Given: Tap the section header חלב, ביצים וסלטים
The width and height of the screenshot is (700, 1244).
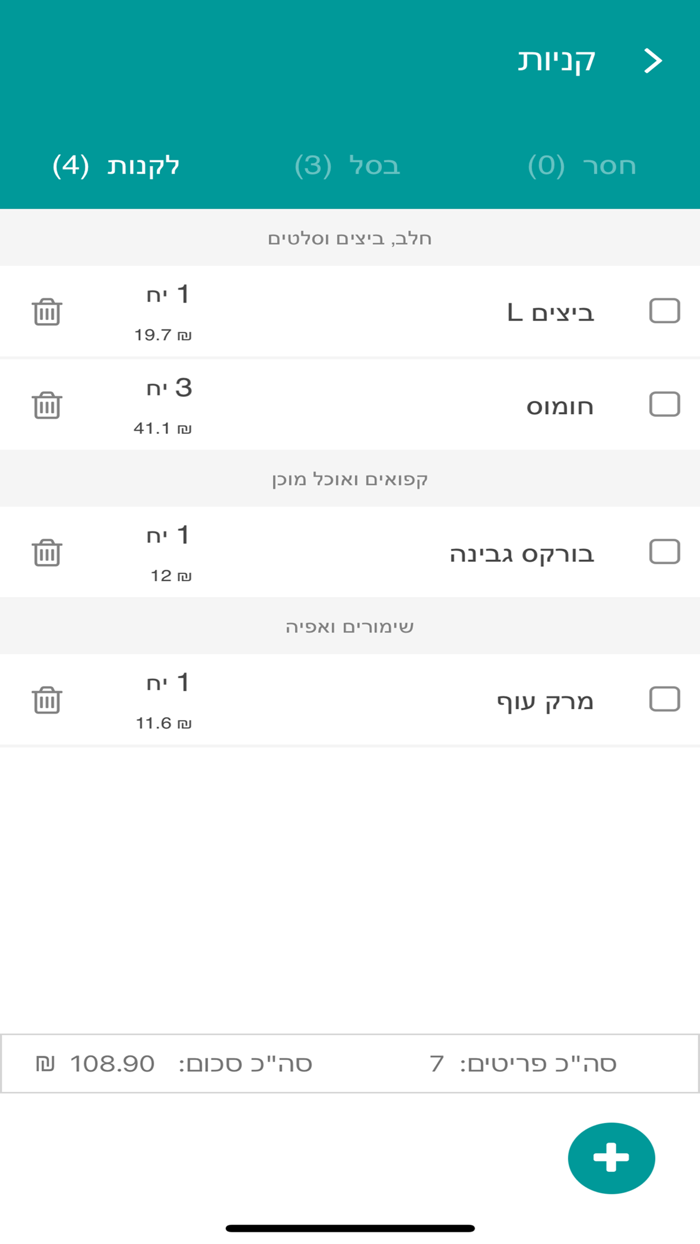Looking at the screenshot, I should click(350, 237).
